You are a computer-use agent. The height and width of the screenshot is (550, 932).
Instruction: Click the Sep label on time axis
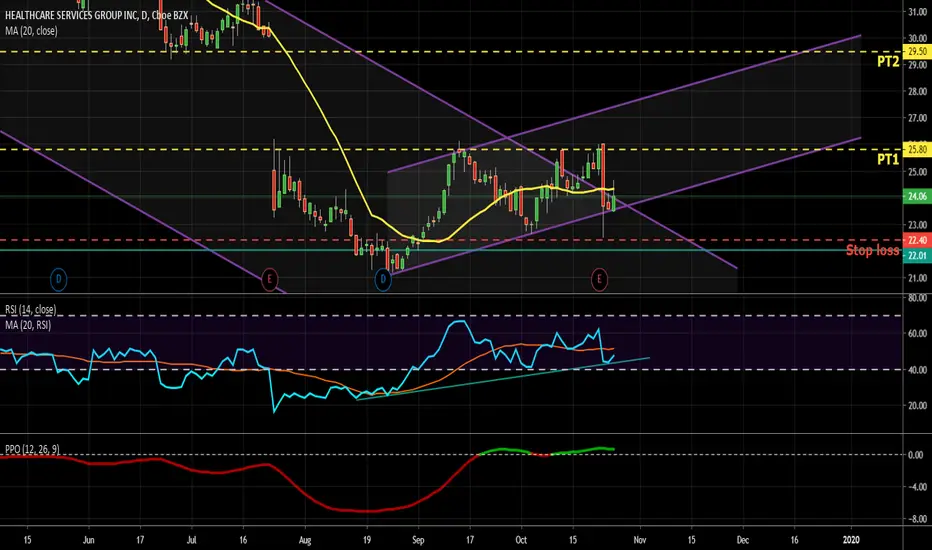pos(418,540)
